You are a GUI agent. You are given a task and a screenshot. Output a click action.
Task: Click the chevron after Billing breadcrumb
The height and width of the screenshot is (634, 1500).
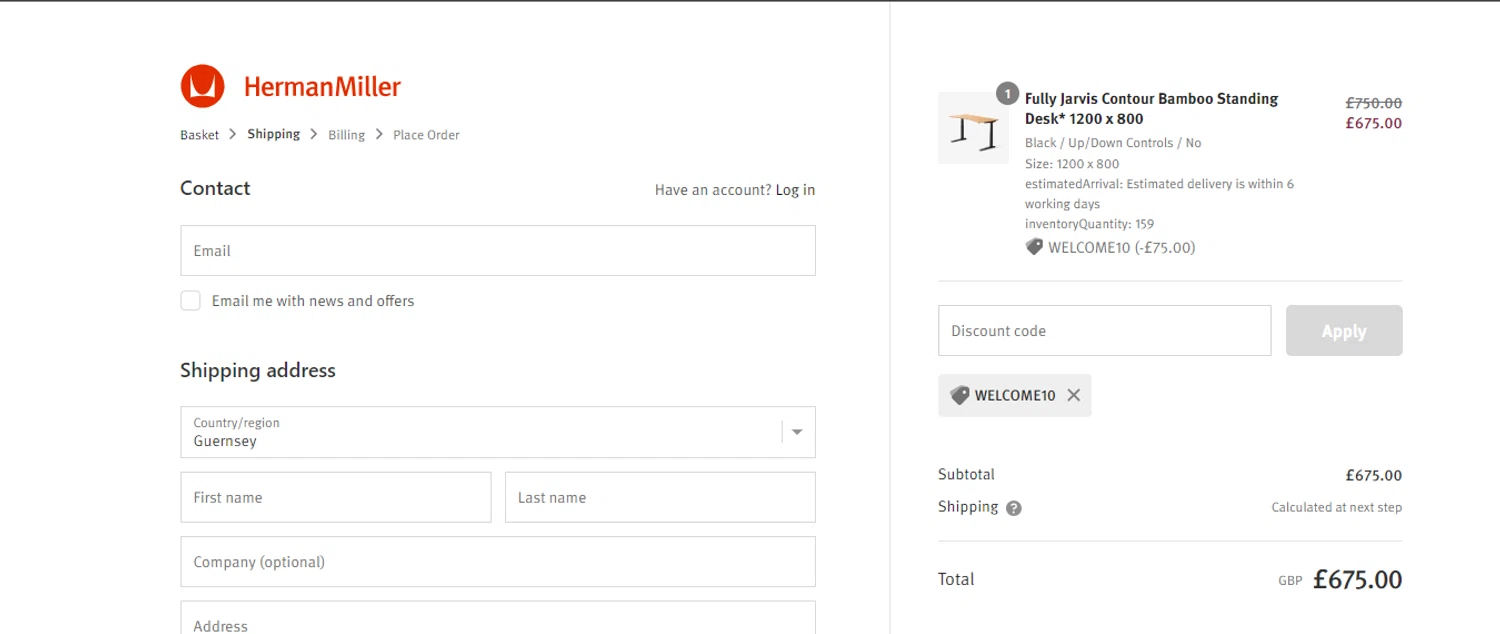379,134
